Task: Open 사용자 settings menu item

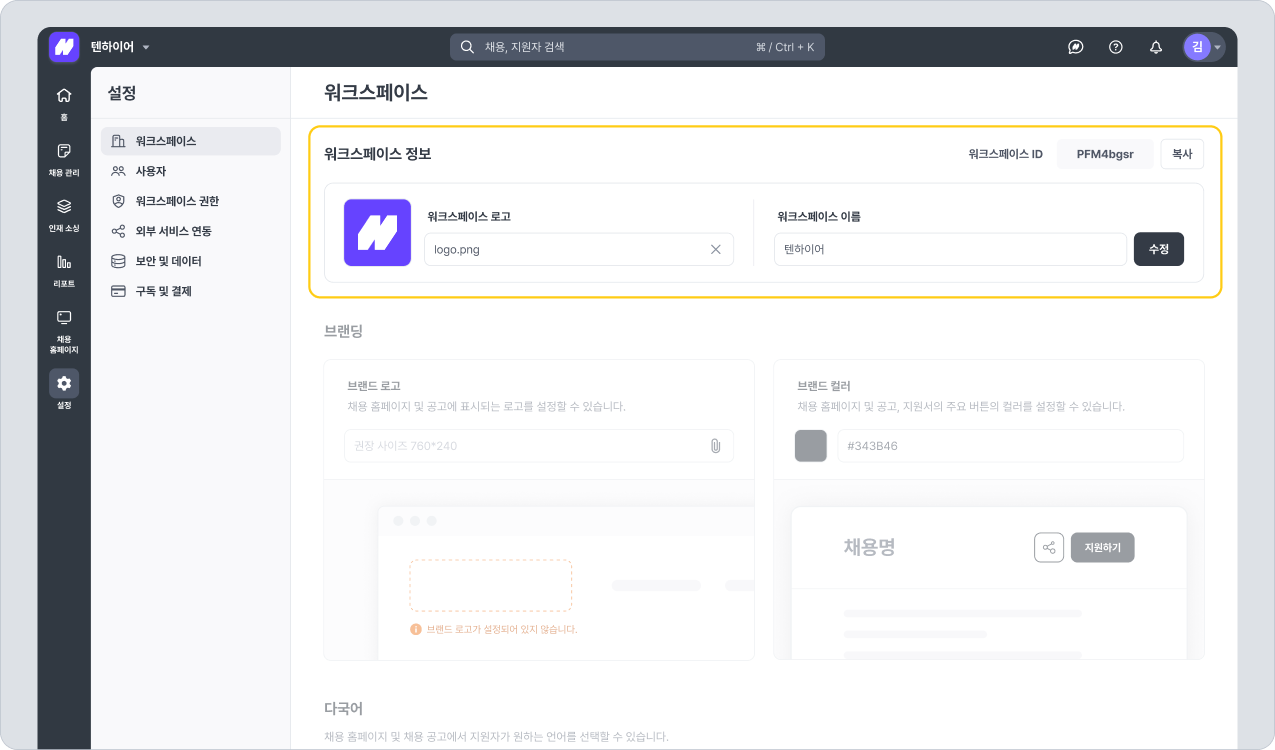Action: [191, 171]
